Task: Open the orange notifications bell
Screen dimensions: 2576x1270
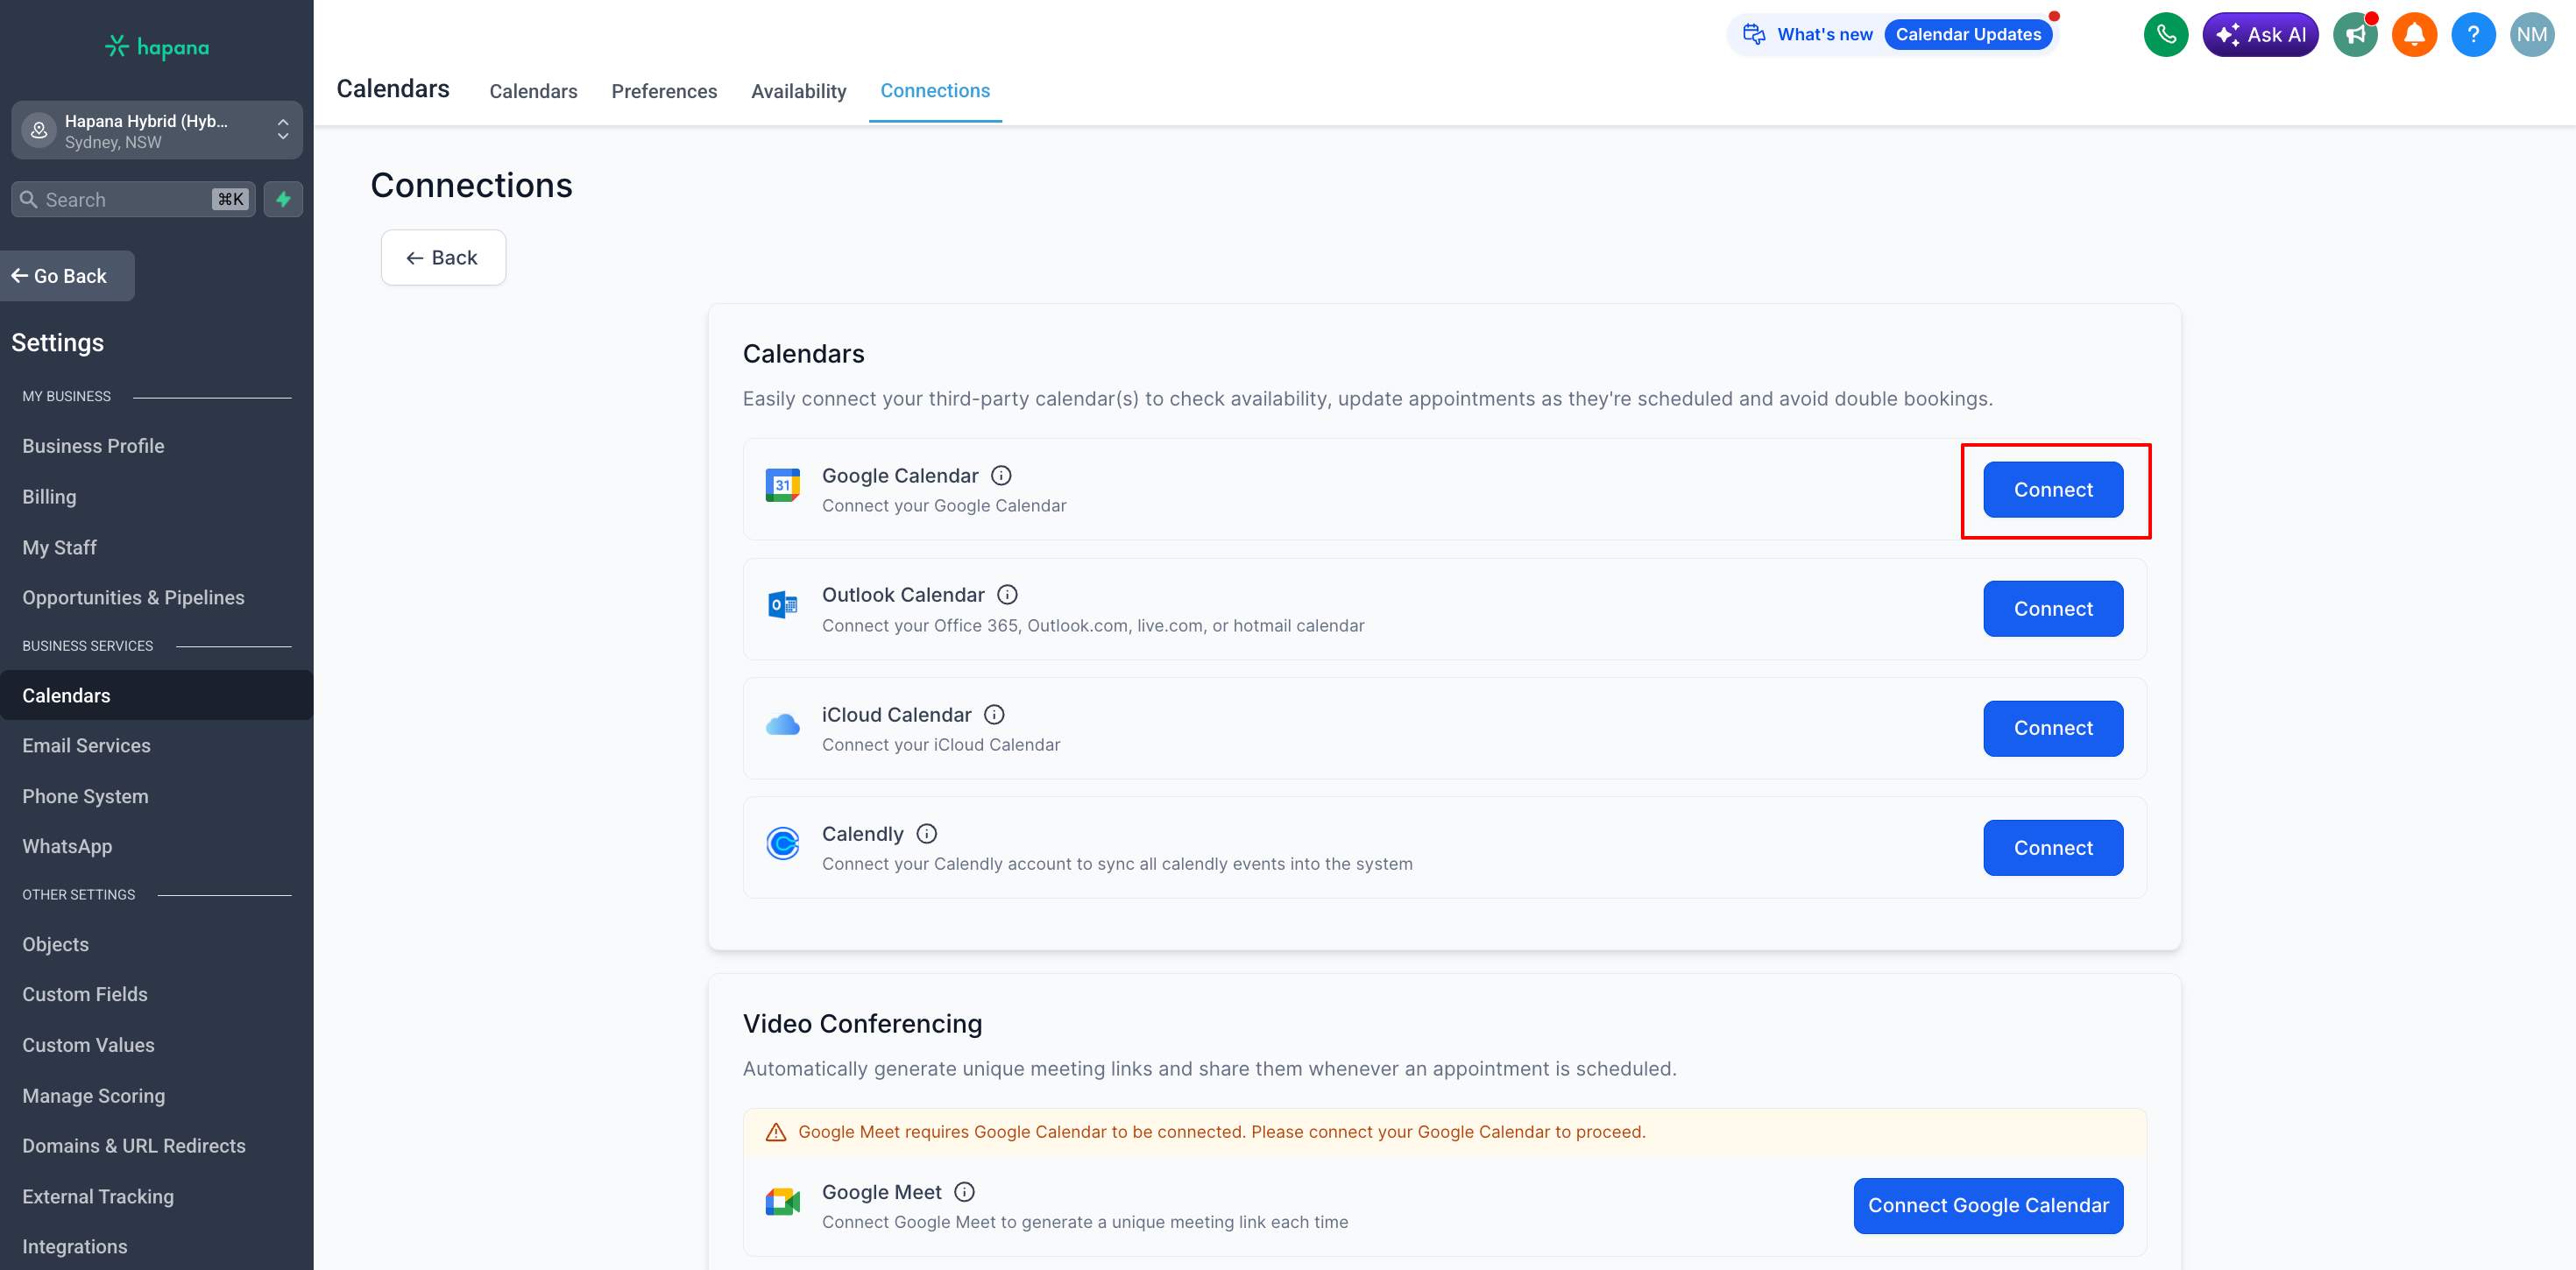Action: pyautogui.click(x=2414, y=35)
